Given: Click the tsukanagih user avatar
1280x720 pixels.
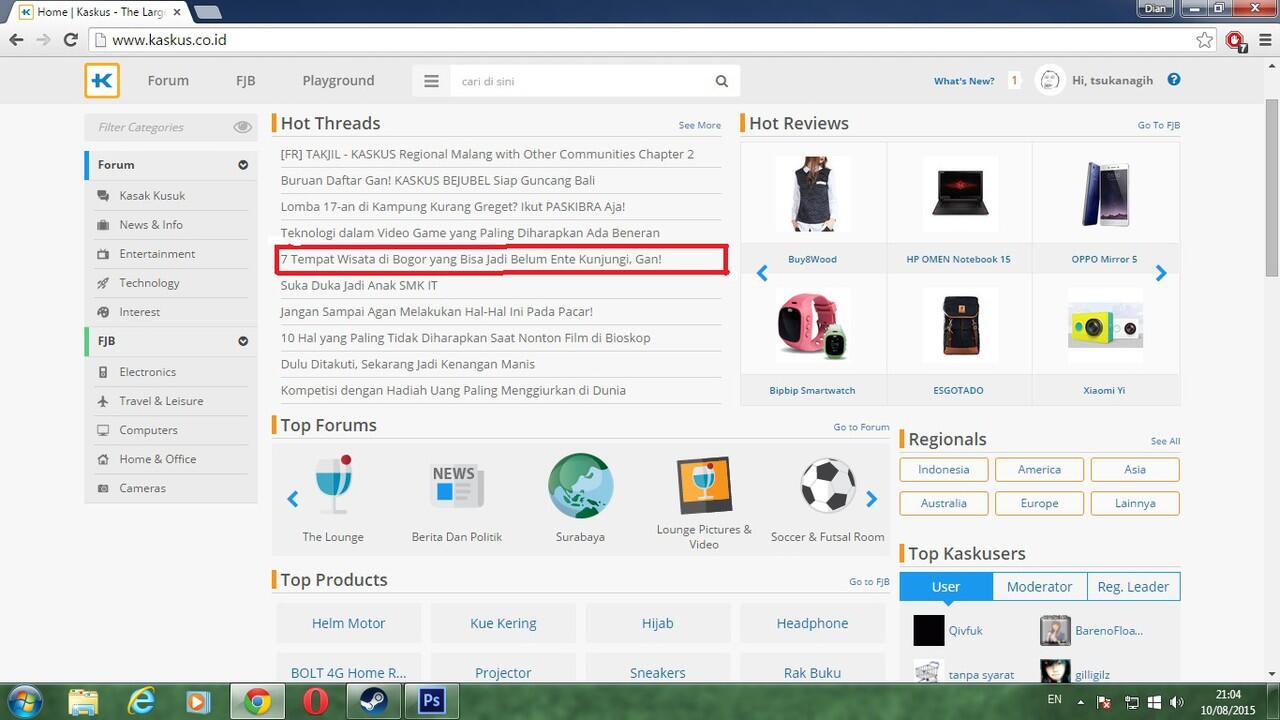Looking at the screenshot, I should pyautogui.click(x=1049, y=80).
